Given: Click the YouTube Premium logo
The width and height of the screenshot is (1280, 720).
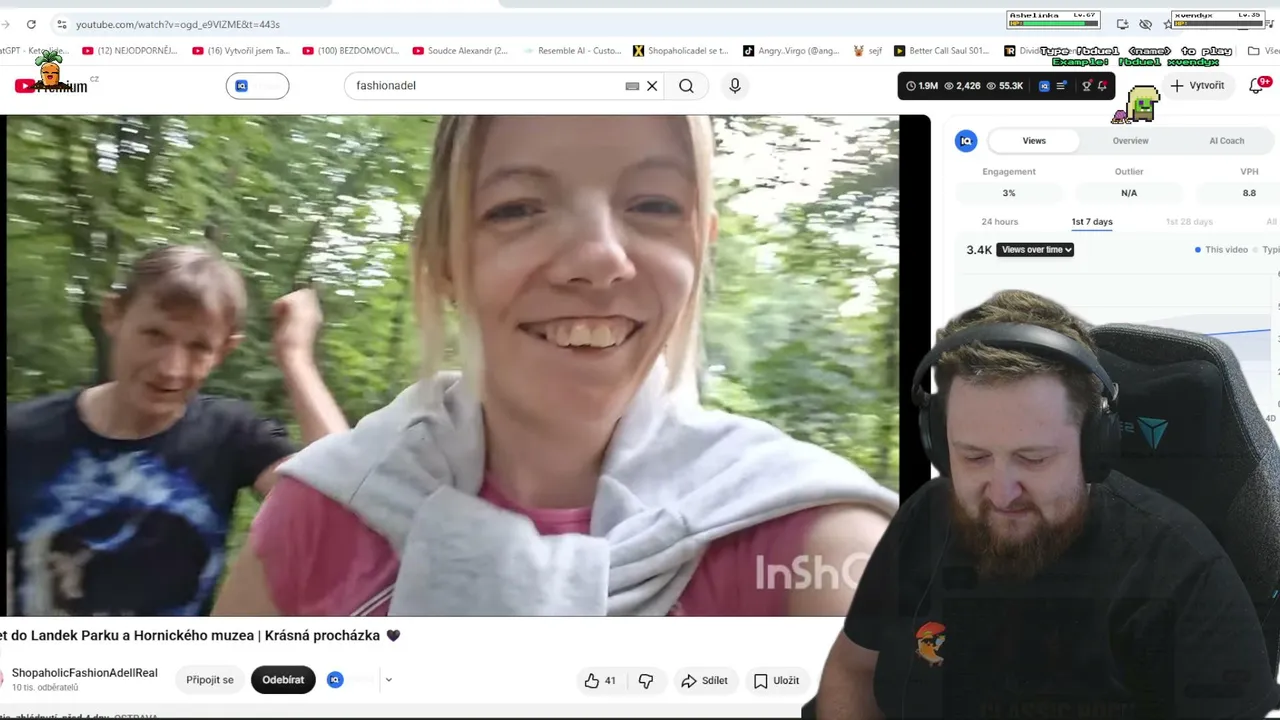Looking at the screenshot, I should tap(52, 86).
